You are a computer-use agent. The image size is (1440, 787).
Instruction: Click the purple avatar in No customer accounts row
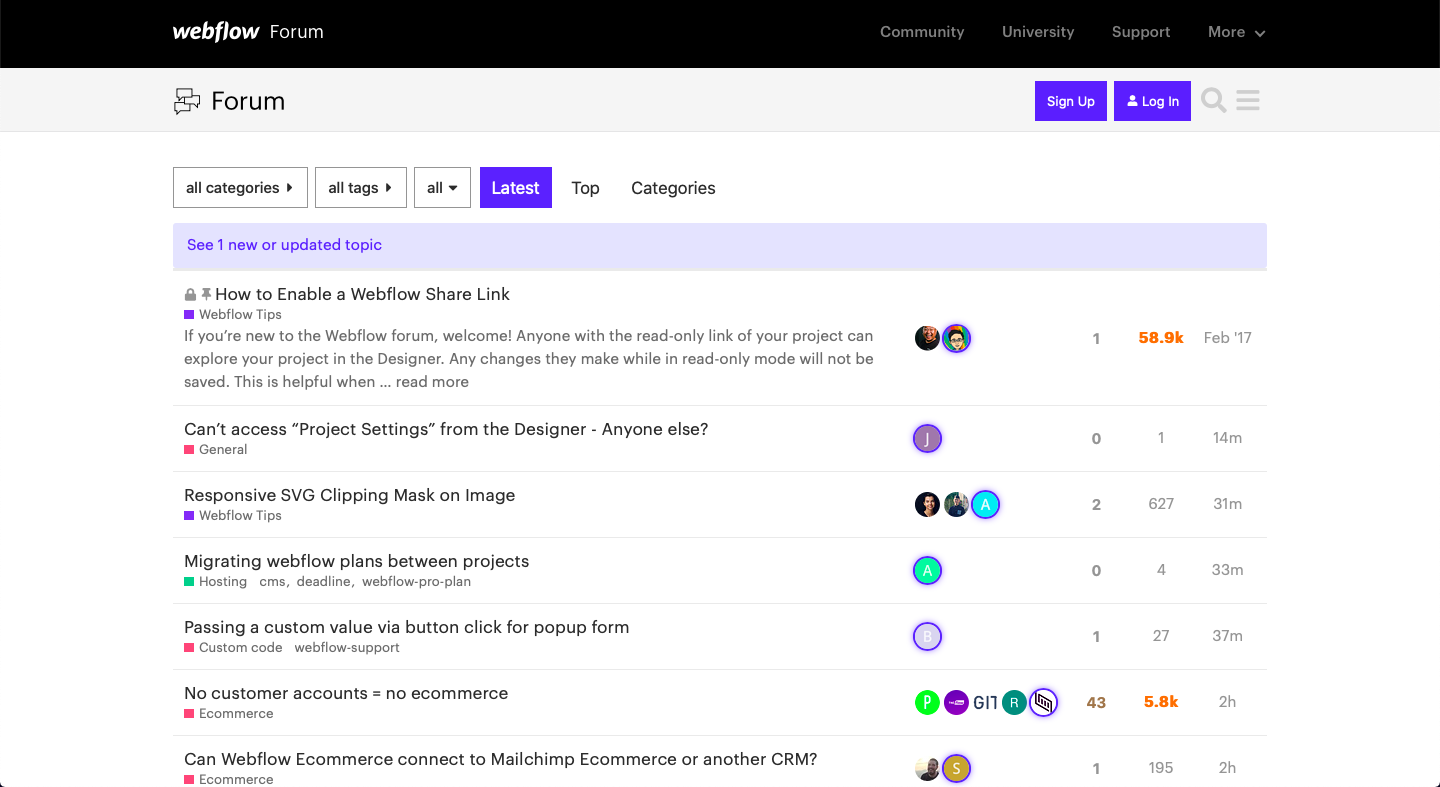point(957,702)
